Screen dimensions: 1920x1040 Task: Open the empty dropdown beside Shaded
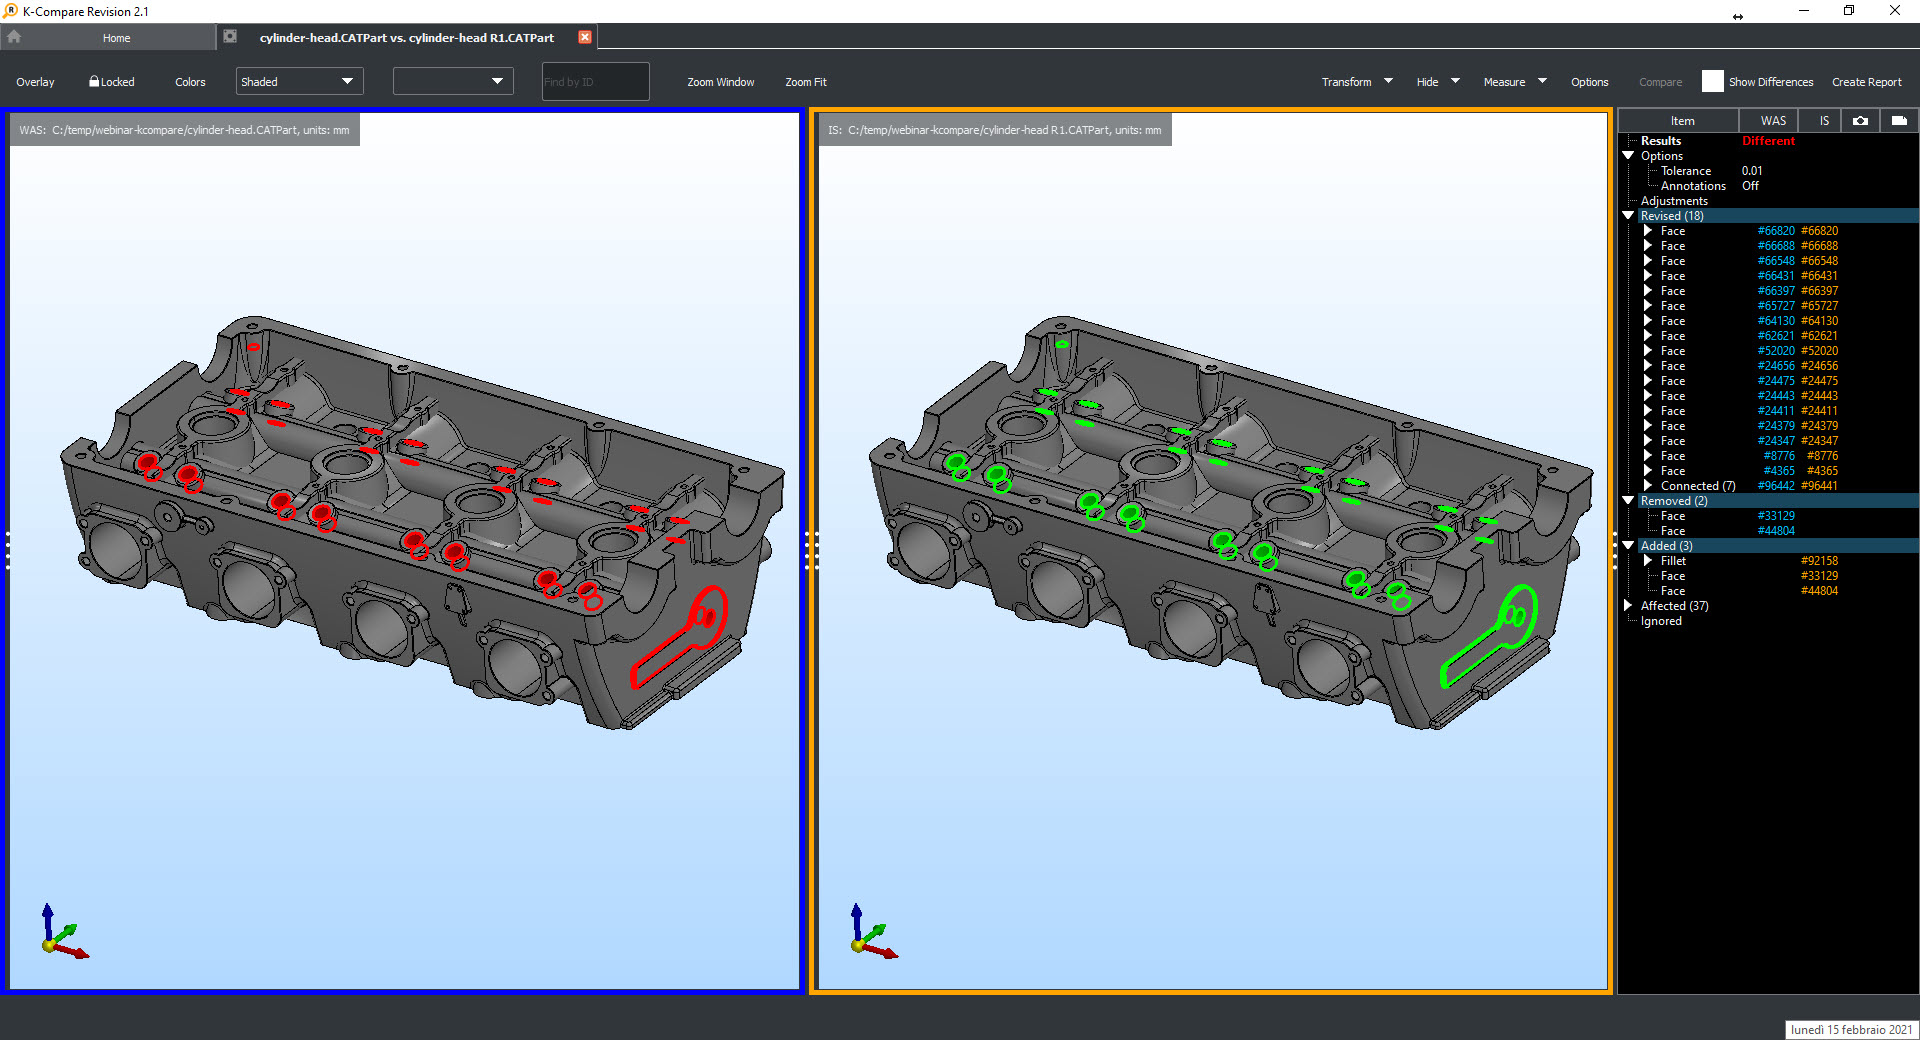453,81
